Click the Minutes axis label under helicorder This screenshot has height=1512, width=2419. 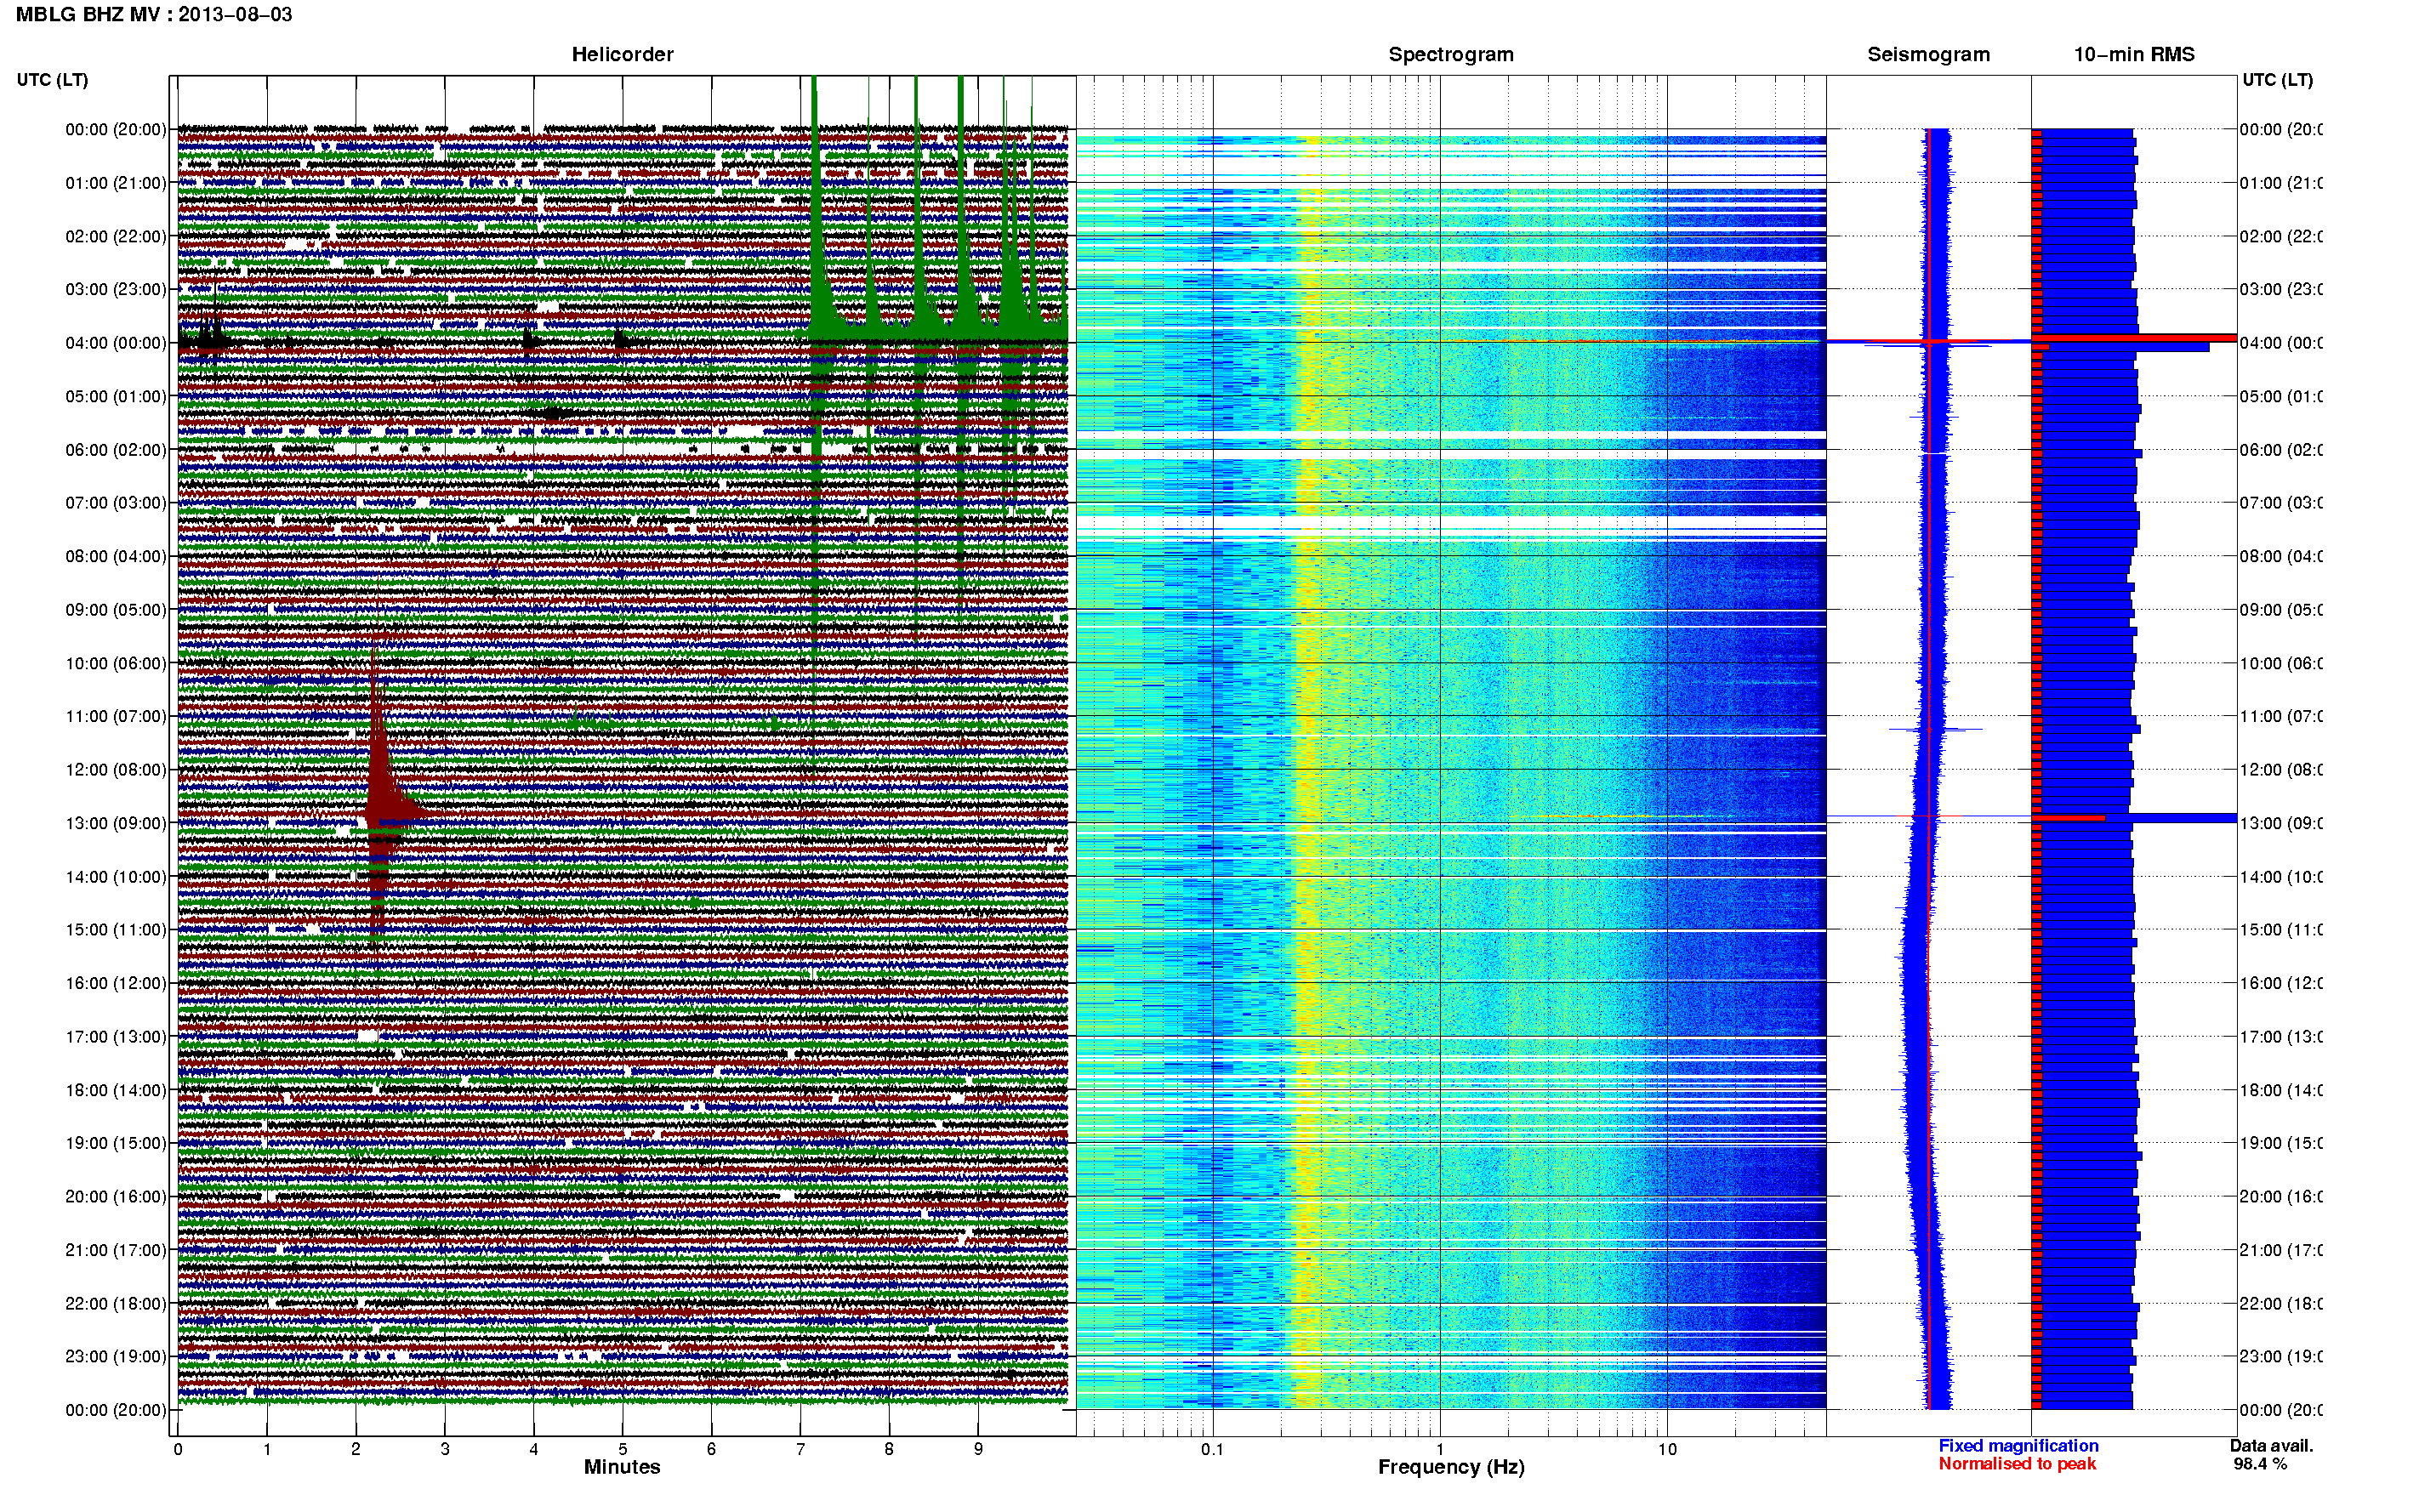622,1467
